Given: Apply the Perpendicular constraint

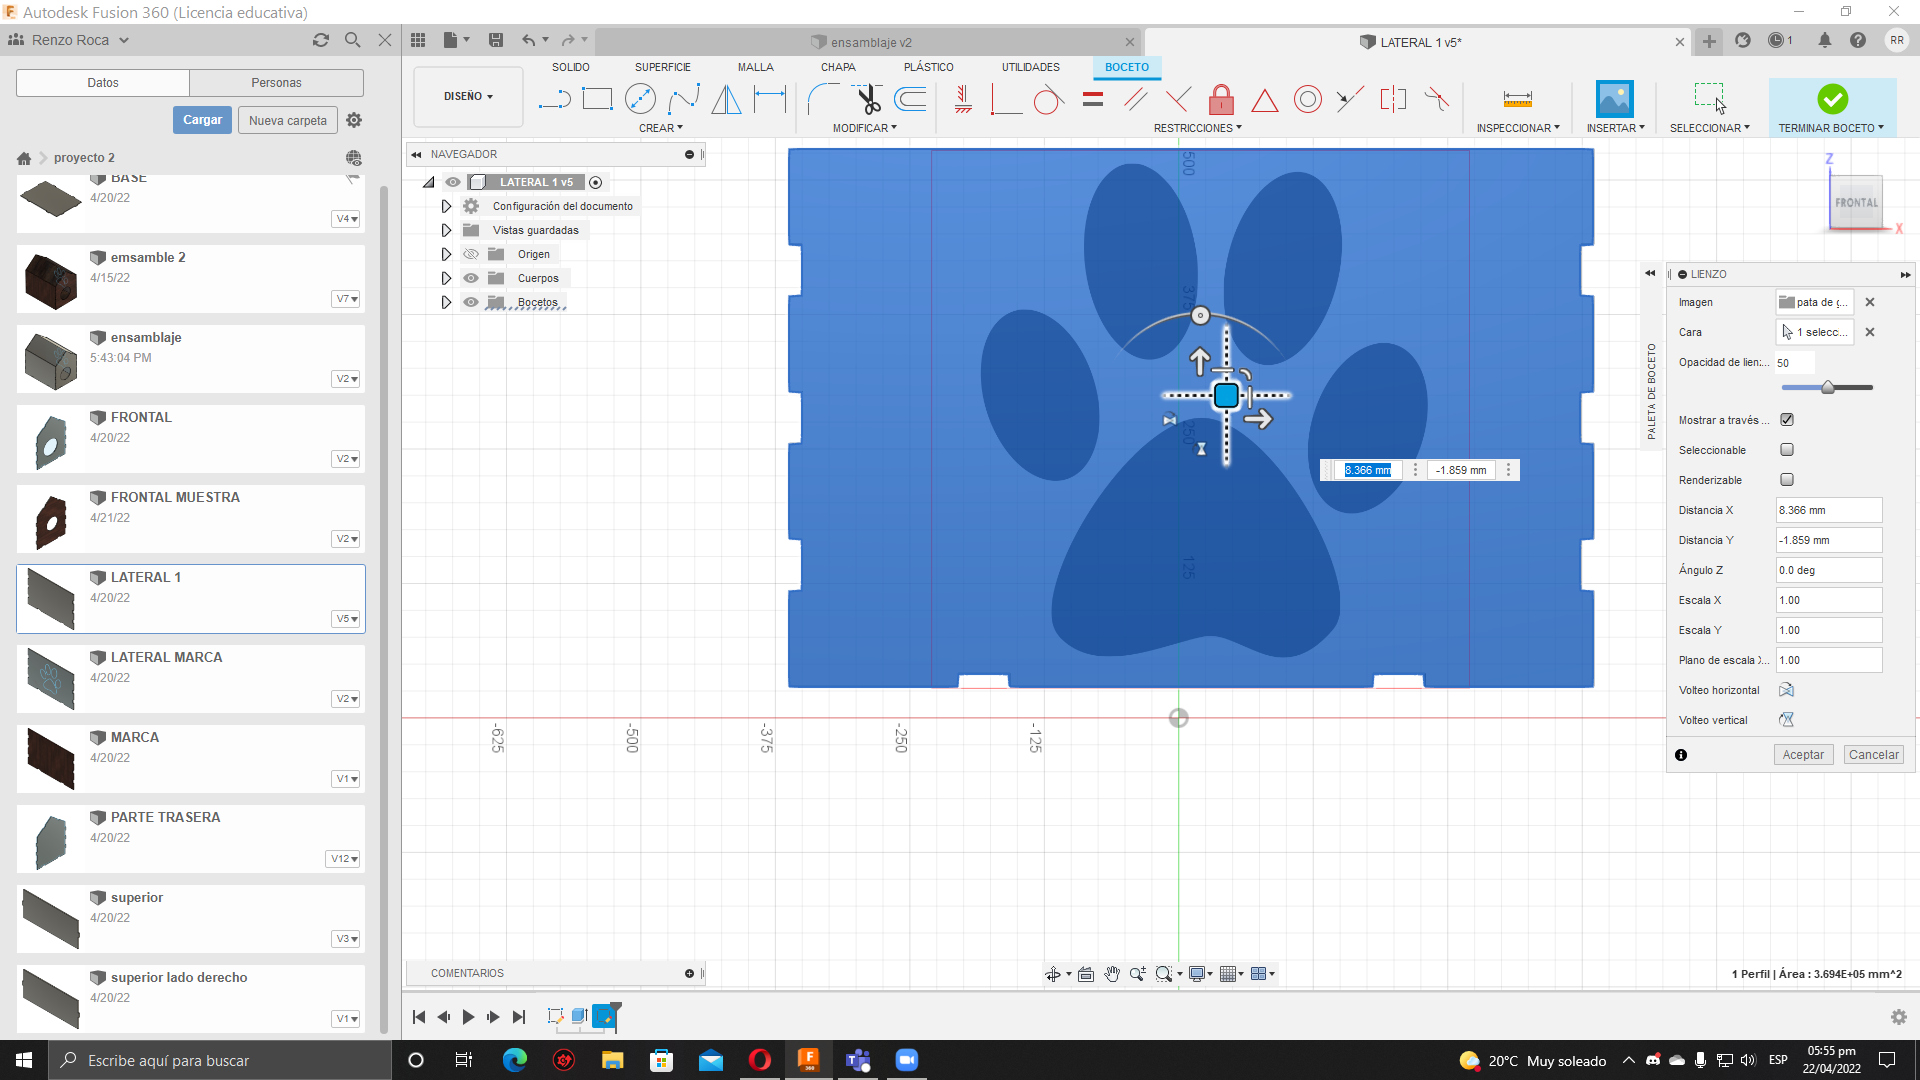Looking at the screenshot, I should [1178, 99].
